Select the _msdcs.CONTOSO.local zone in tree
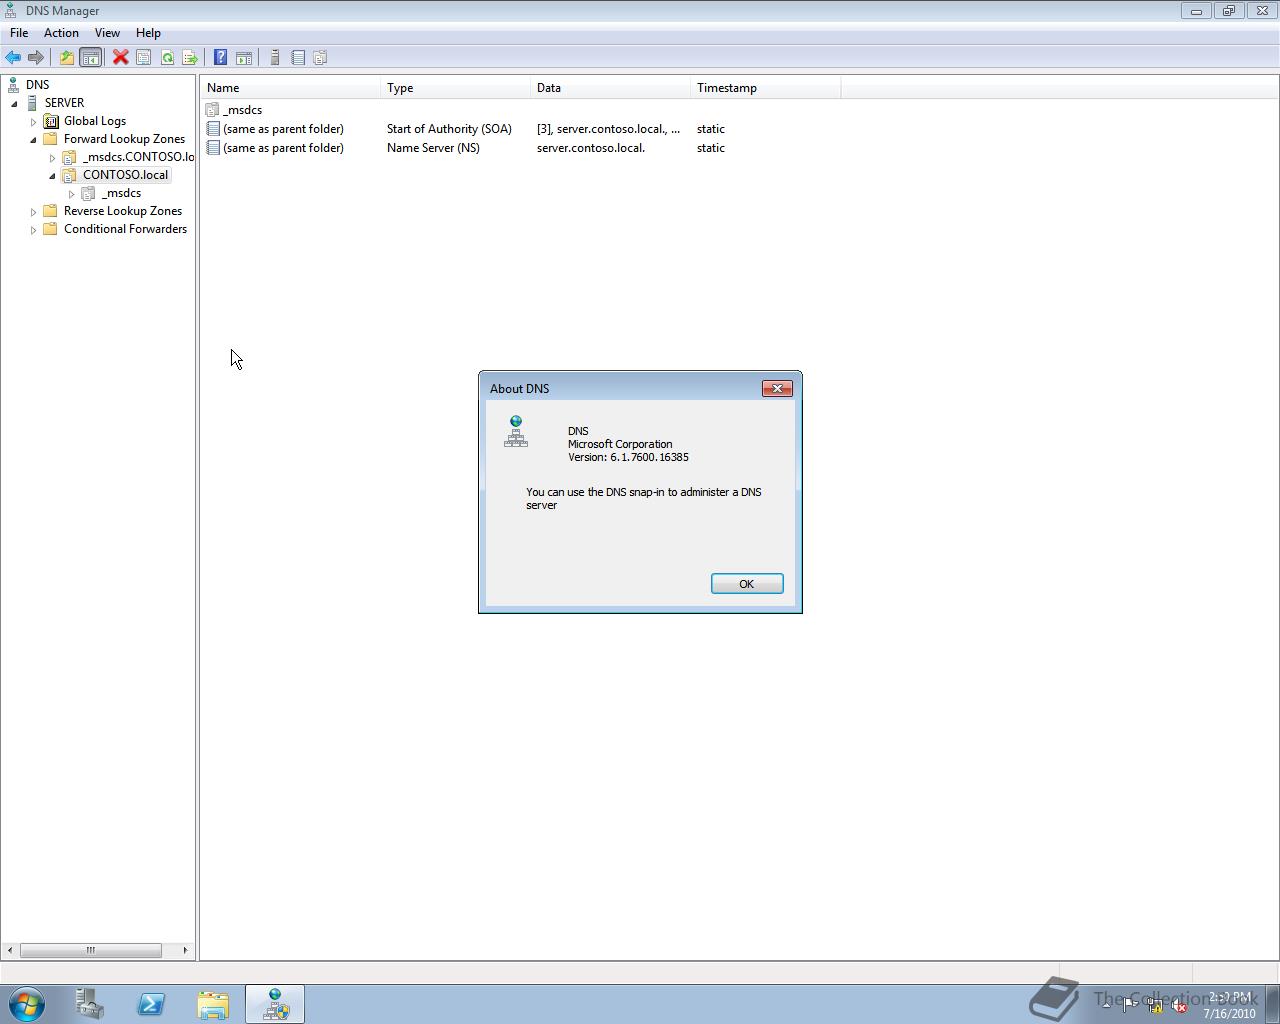Image resolution: width=1280 pixels, height=1024 pixels. [138, 157]
